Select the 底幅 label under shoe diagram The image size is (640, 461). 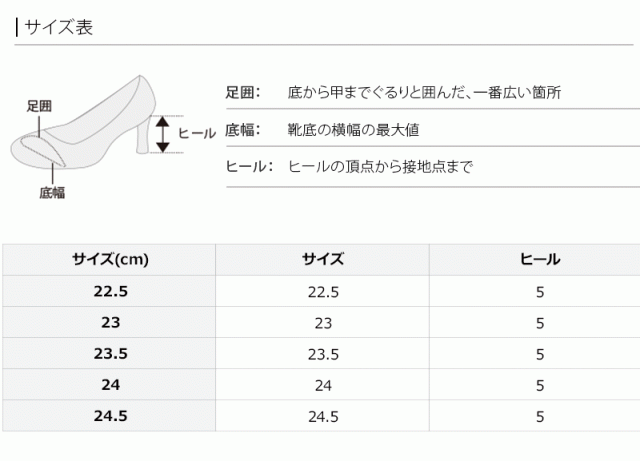[52, 193]
